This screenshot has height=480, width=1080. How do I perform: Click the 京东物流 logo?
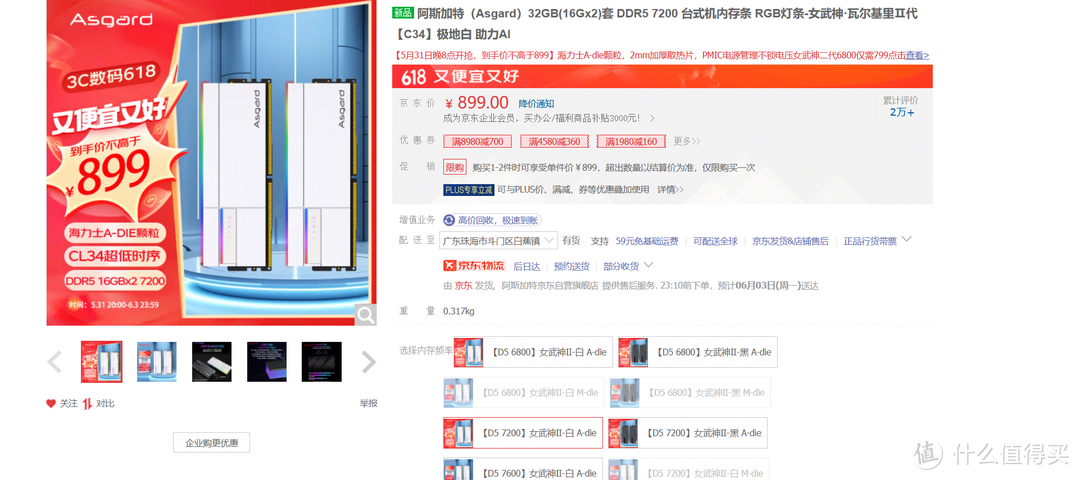click(474, 266)
